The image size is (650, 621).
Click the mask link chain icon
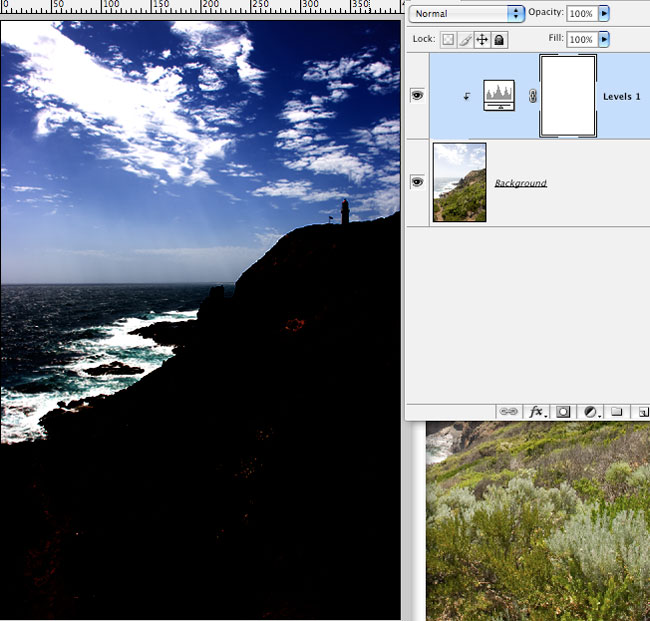(x=532, y=96)
